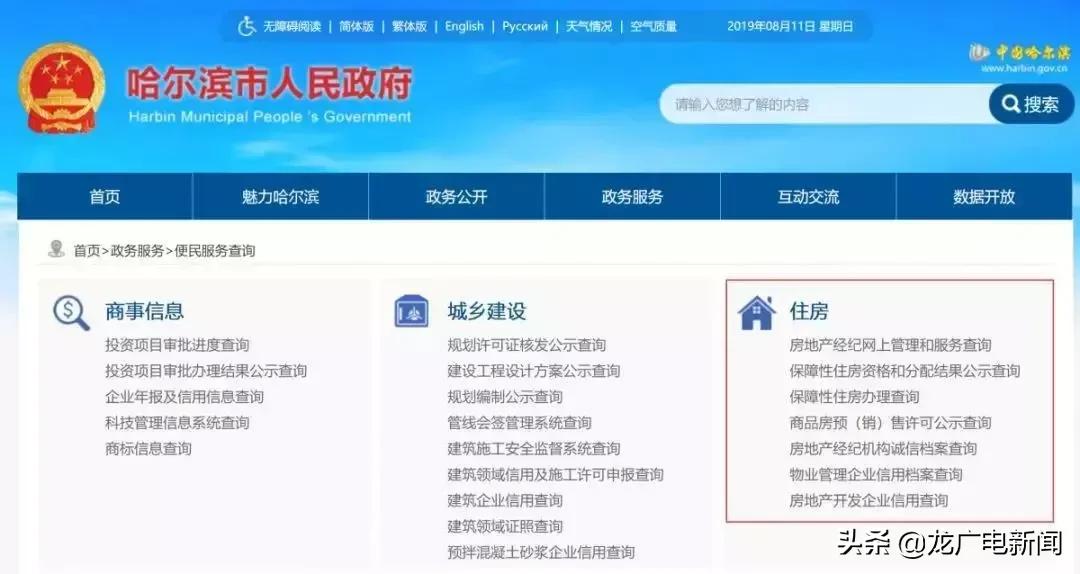
Task: Click 政务服务 in the breadcrumb
Action: 137,251
